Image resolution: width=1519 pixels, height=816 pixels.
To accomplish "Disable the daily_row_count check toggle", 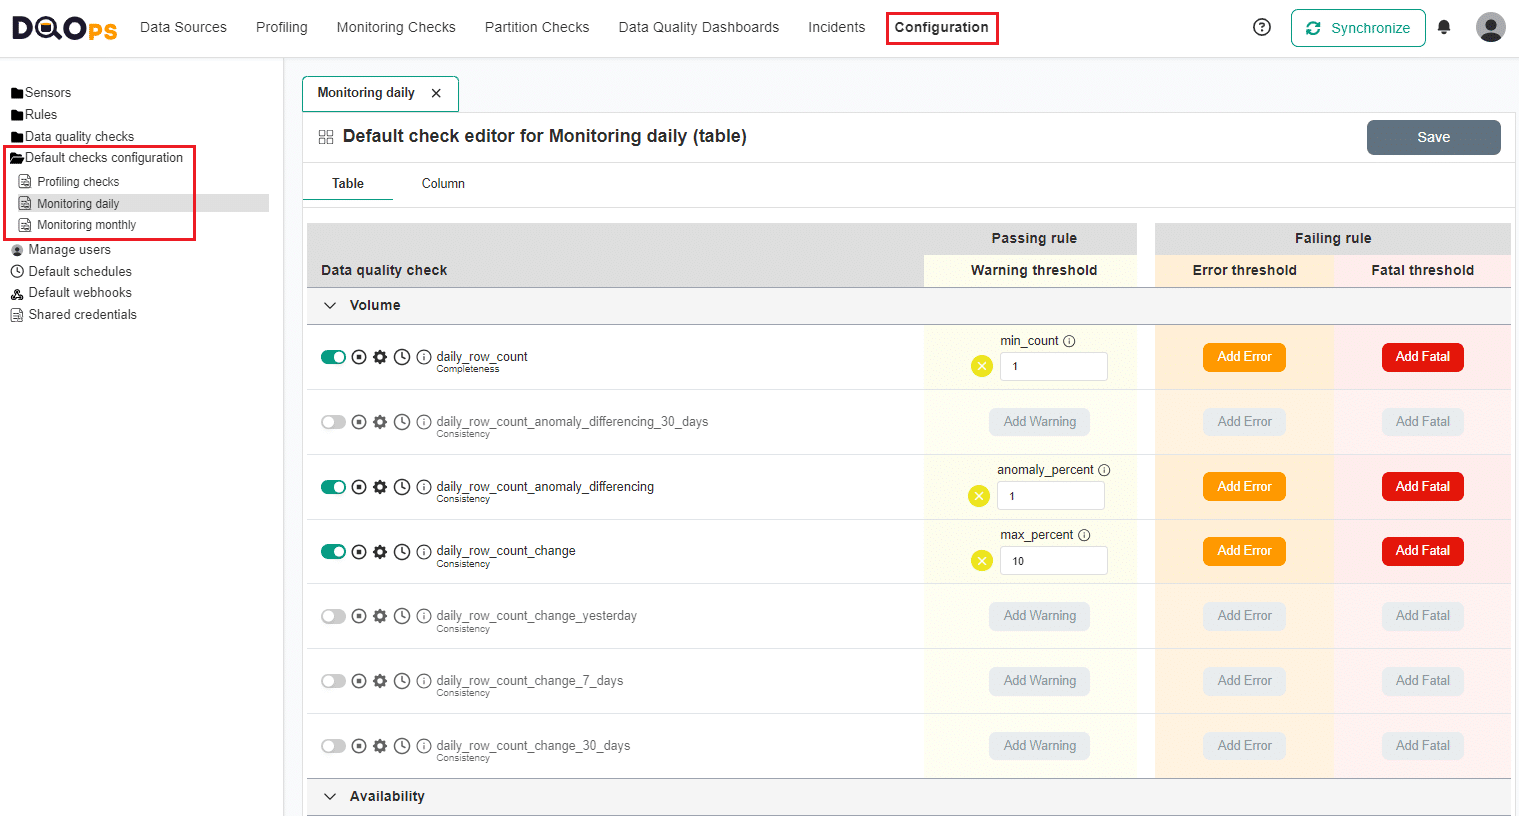I will (x=333, y=357).
